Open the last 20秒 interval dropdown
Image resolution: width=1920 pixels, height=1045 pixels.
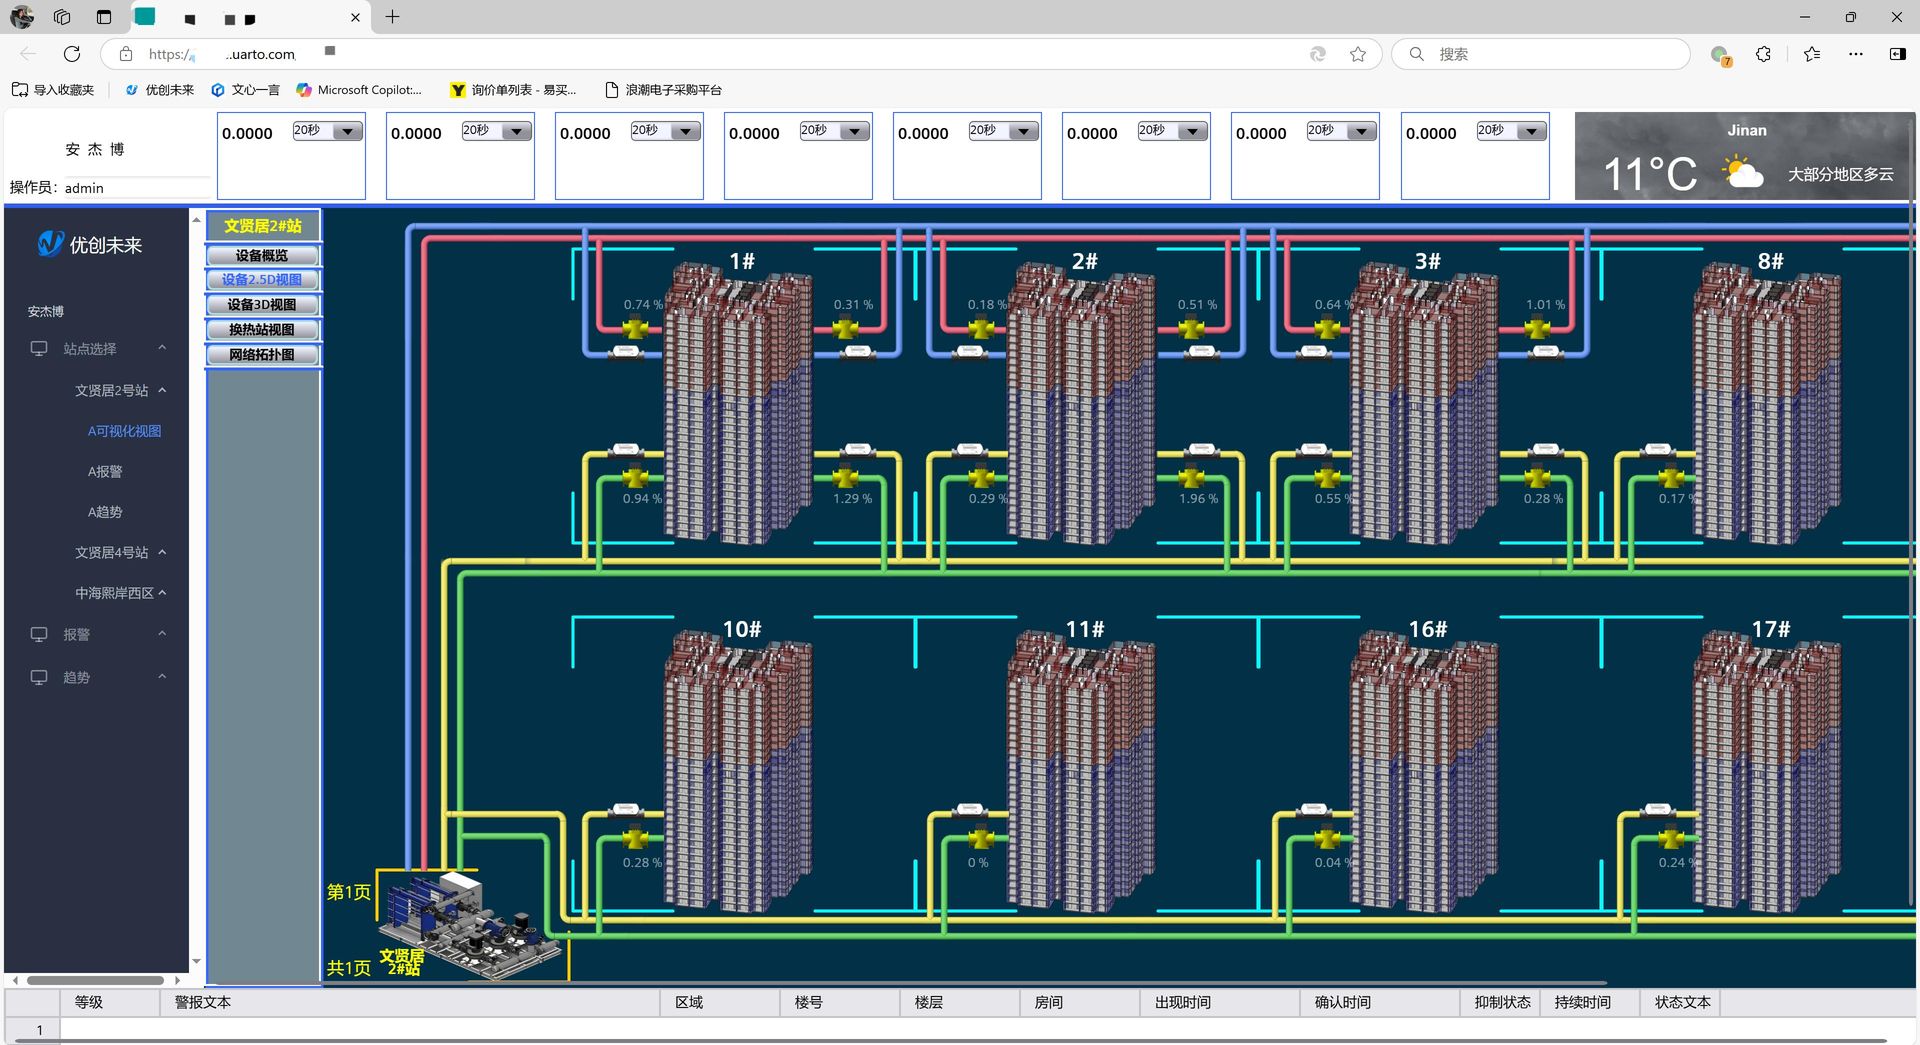1531,132
